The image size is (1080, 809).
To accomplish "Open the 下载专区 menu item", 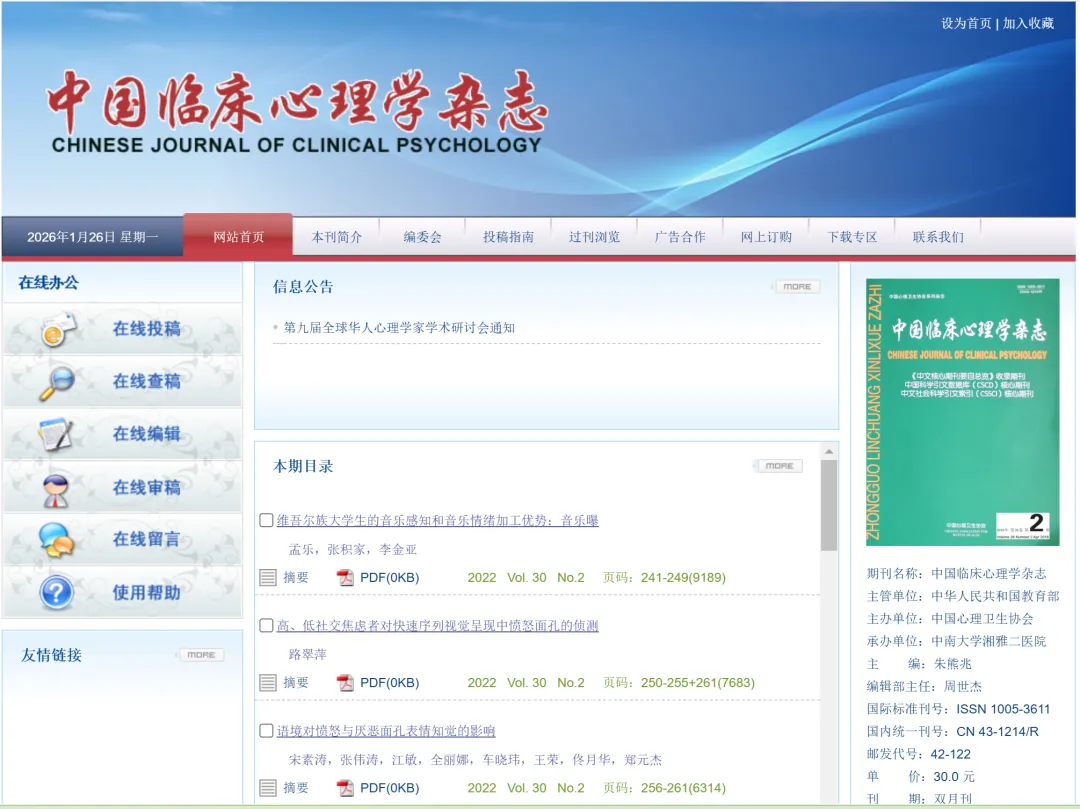I will (x=852, y=237).
